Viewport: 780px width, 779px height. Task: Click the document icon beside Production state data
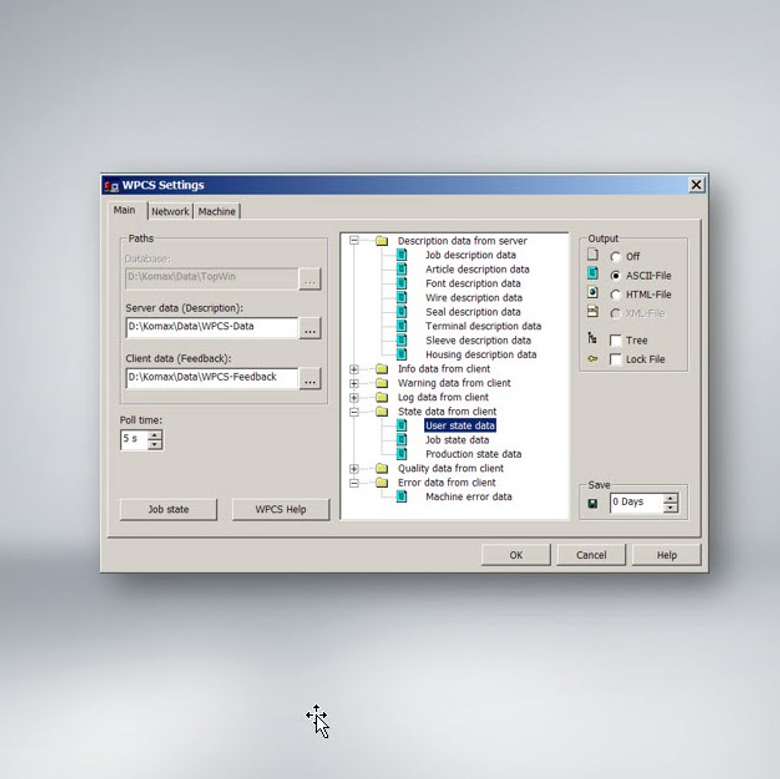tap(402, 454)
